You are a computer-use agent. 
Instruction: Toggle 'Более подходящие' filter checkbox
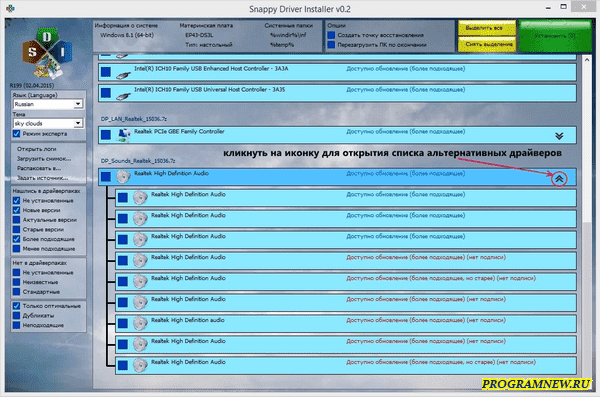coord(16,239)
